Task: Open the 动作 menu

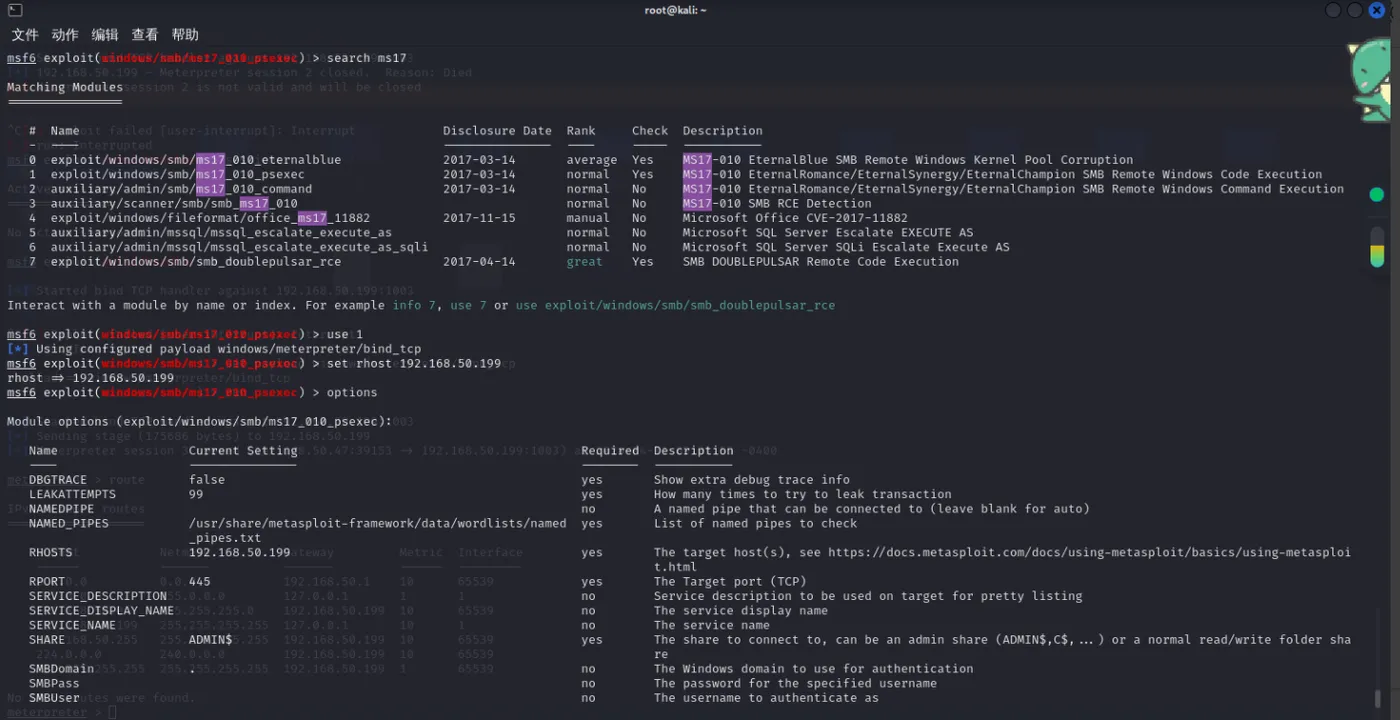Action: click(65, 35)
